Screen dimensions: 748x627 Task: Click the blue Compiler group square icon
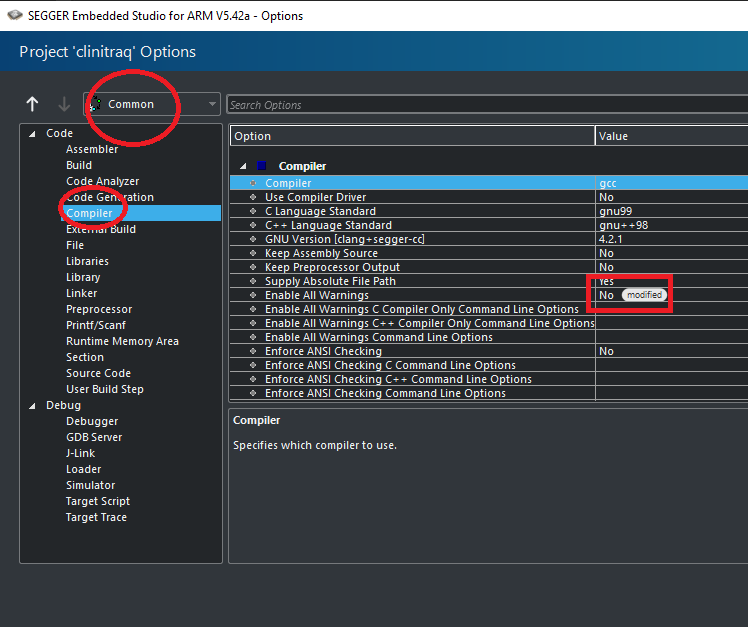coord(261,166)
